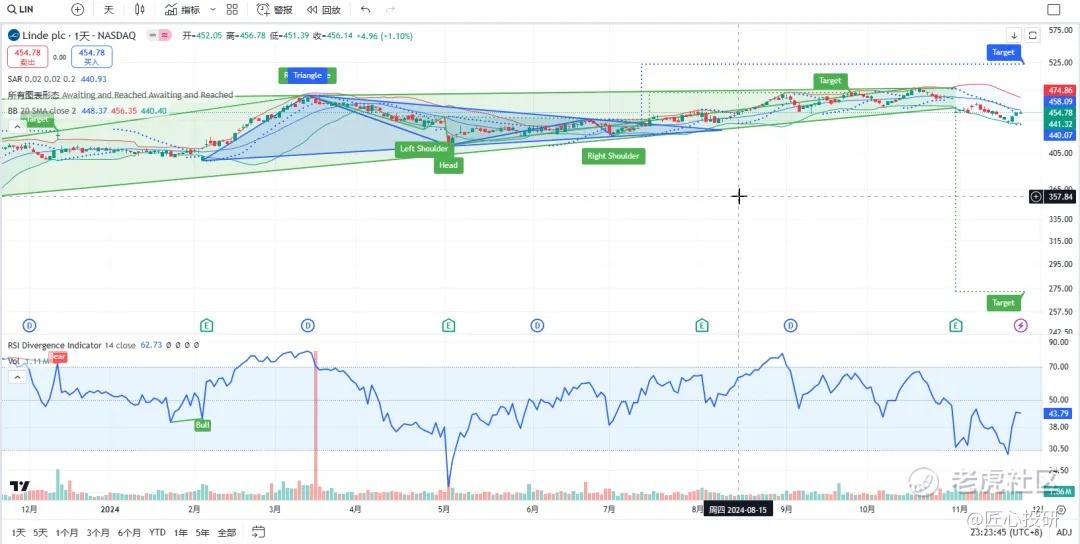Click the down-arrow button above price scale
1080x544 pixels.
pos(1014,35)
